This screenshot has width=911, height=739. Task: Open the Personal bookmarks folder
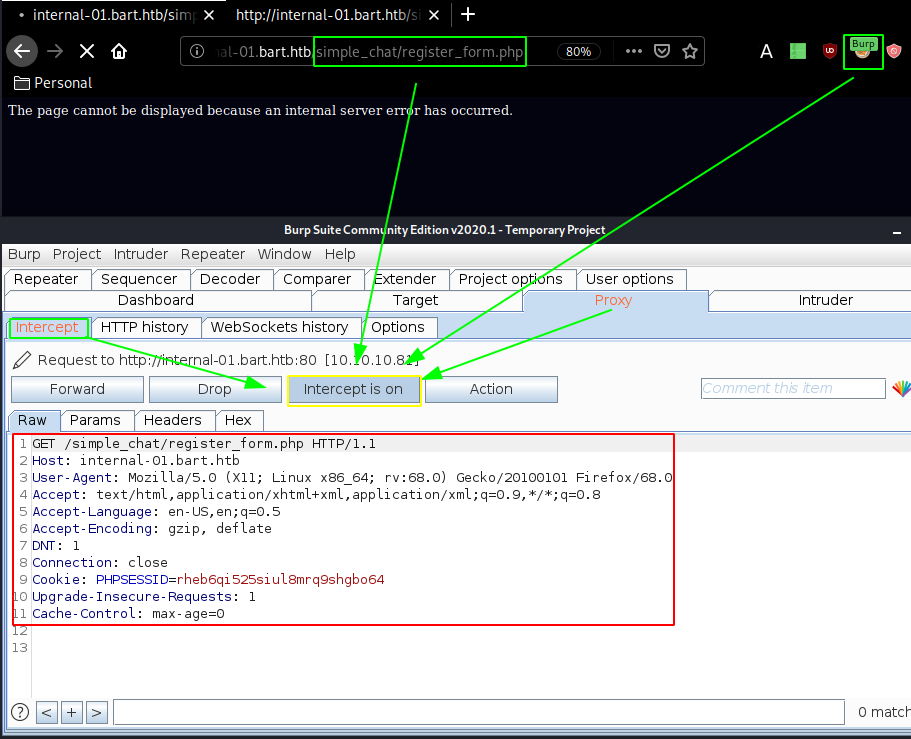(53, 83)
